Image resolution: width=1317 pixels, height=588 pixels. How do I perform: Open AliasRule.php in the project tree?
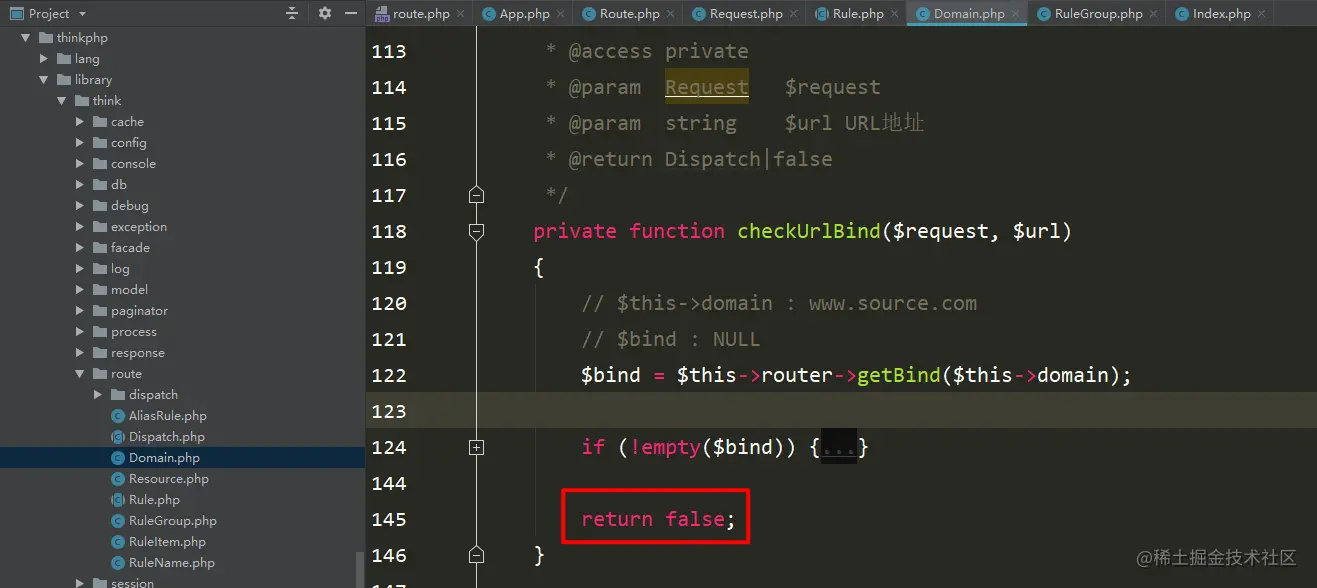coord(167,416)
